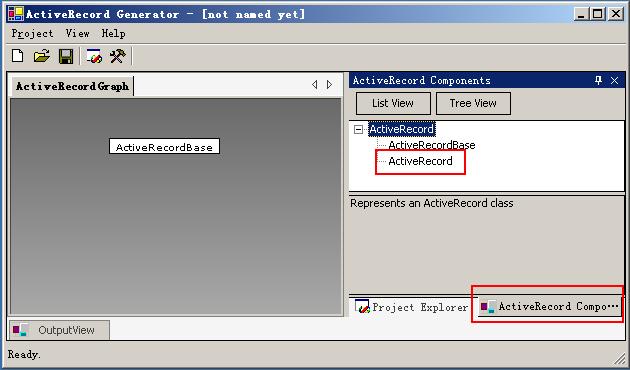
Task: Switch to the Project Explorer tab
Action: [x=411, y=307]
